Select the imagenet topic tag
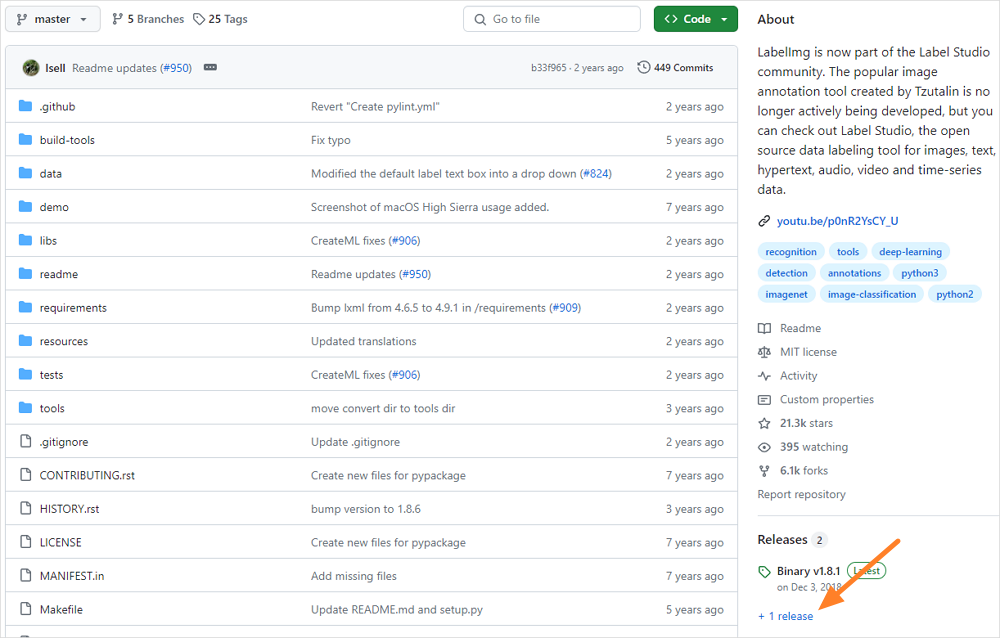Viewport: 1000px width, 638px height. 786,294
